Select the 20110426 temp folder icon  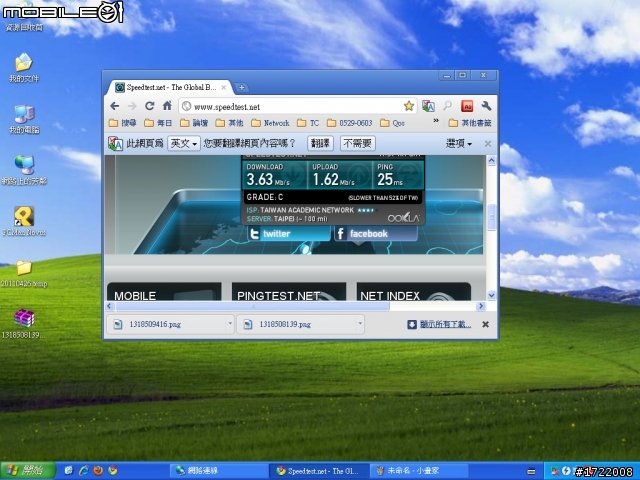[24, 273]
